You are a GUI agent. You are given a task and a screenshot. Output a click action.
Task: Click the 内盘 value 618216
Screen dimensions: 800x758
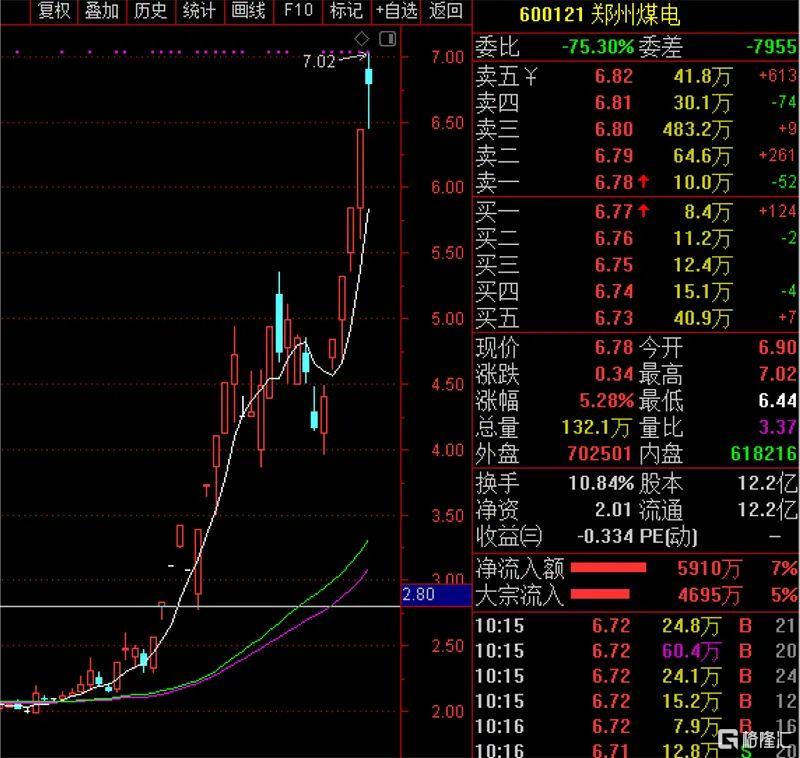763,453
